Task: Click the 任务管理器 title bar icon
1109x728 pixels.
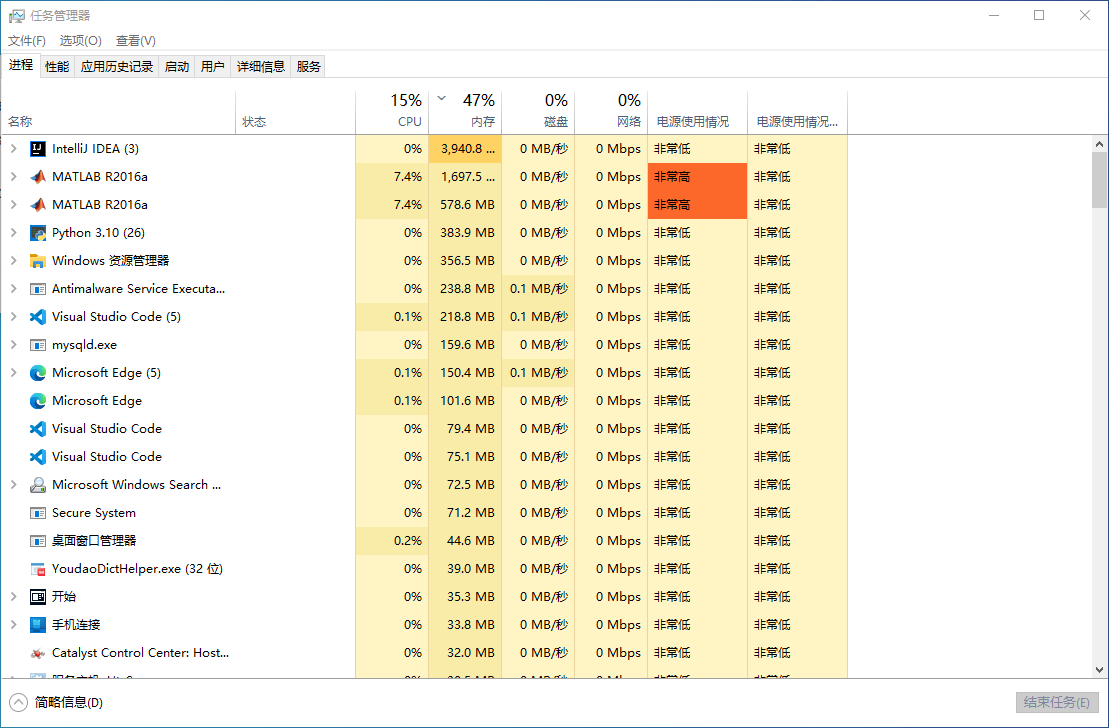Action: [x=16, y=16]
